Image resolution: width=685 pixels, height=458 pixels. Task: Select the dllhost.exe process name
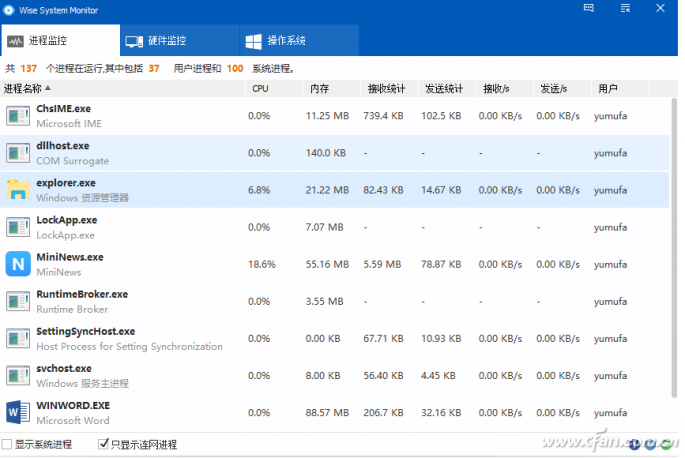coord(62,146)
